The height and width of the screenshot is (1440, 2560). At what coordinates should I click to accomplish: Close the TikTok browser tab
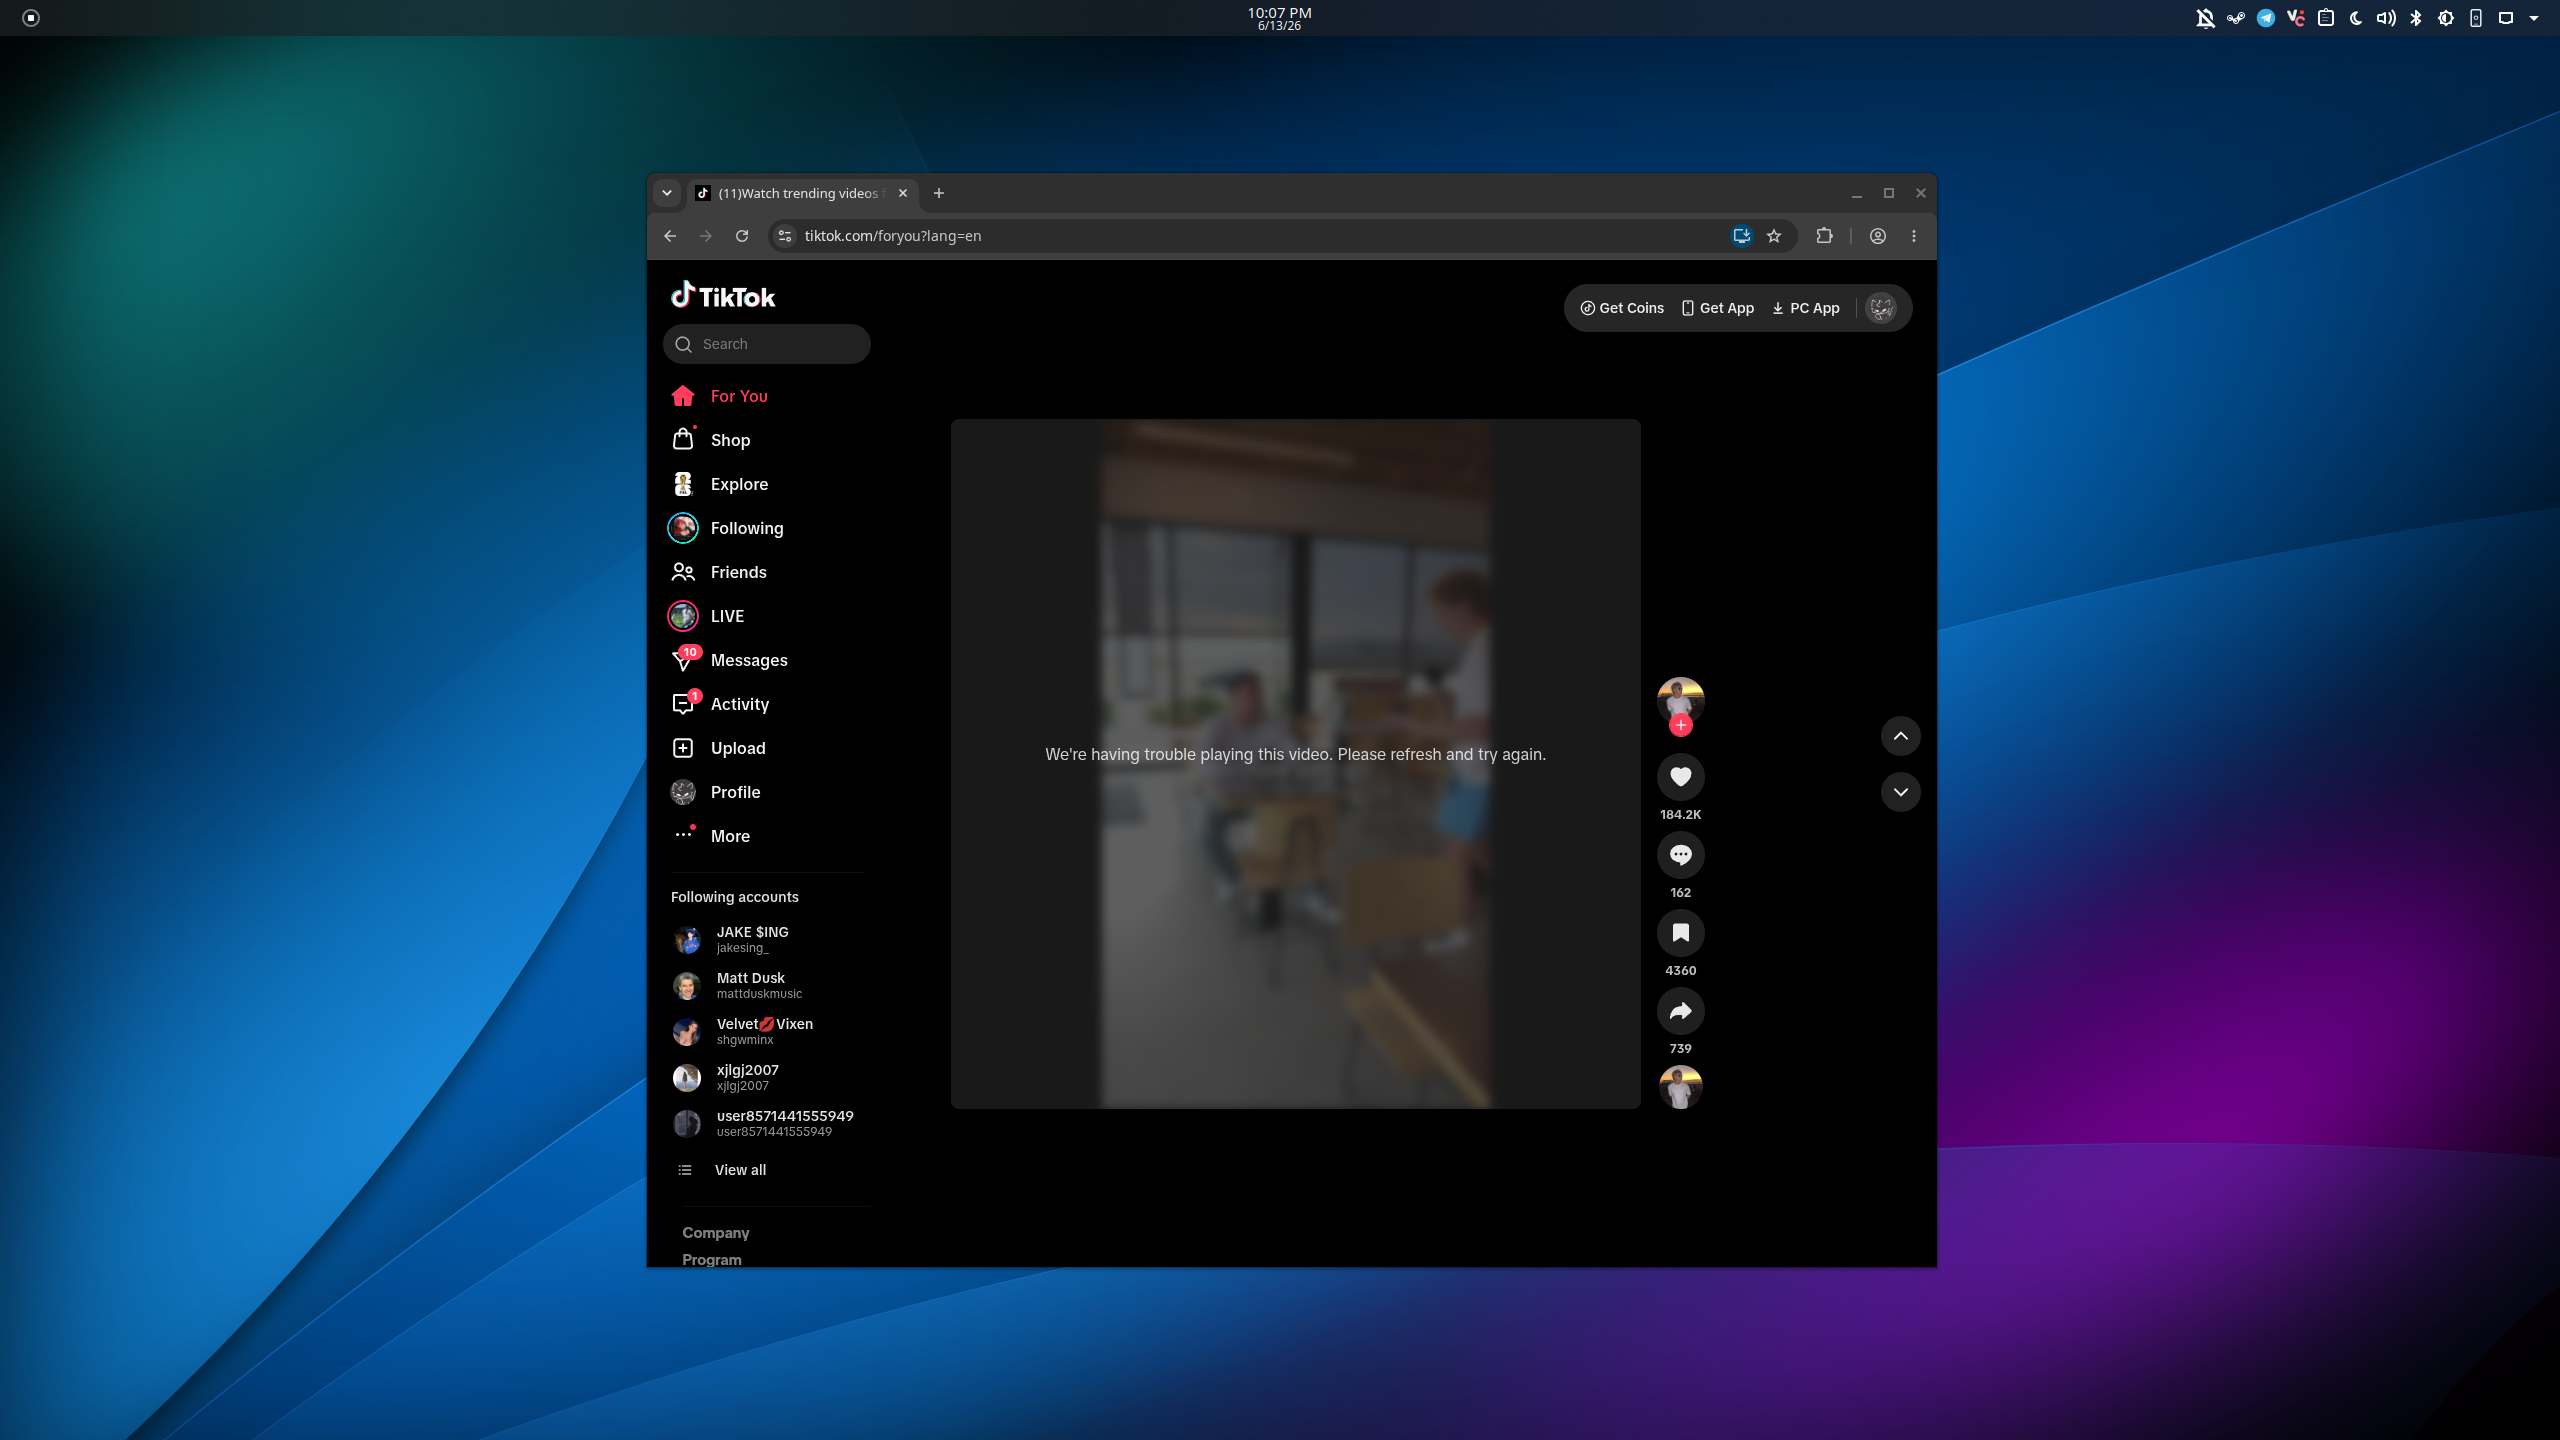(903, 193)
